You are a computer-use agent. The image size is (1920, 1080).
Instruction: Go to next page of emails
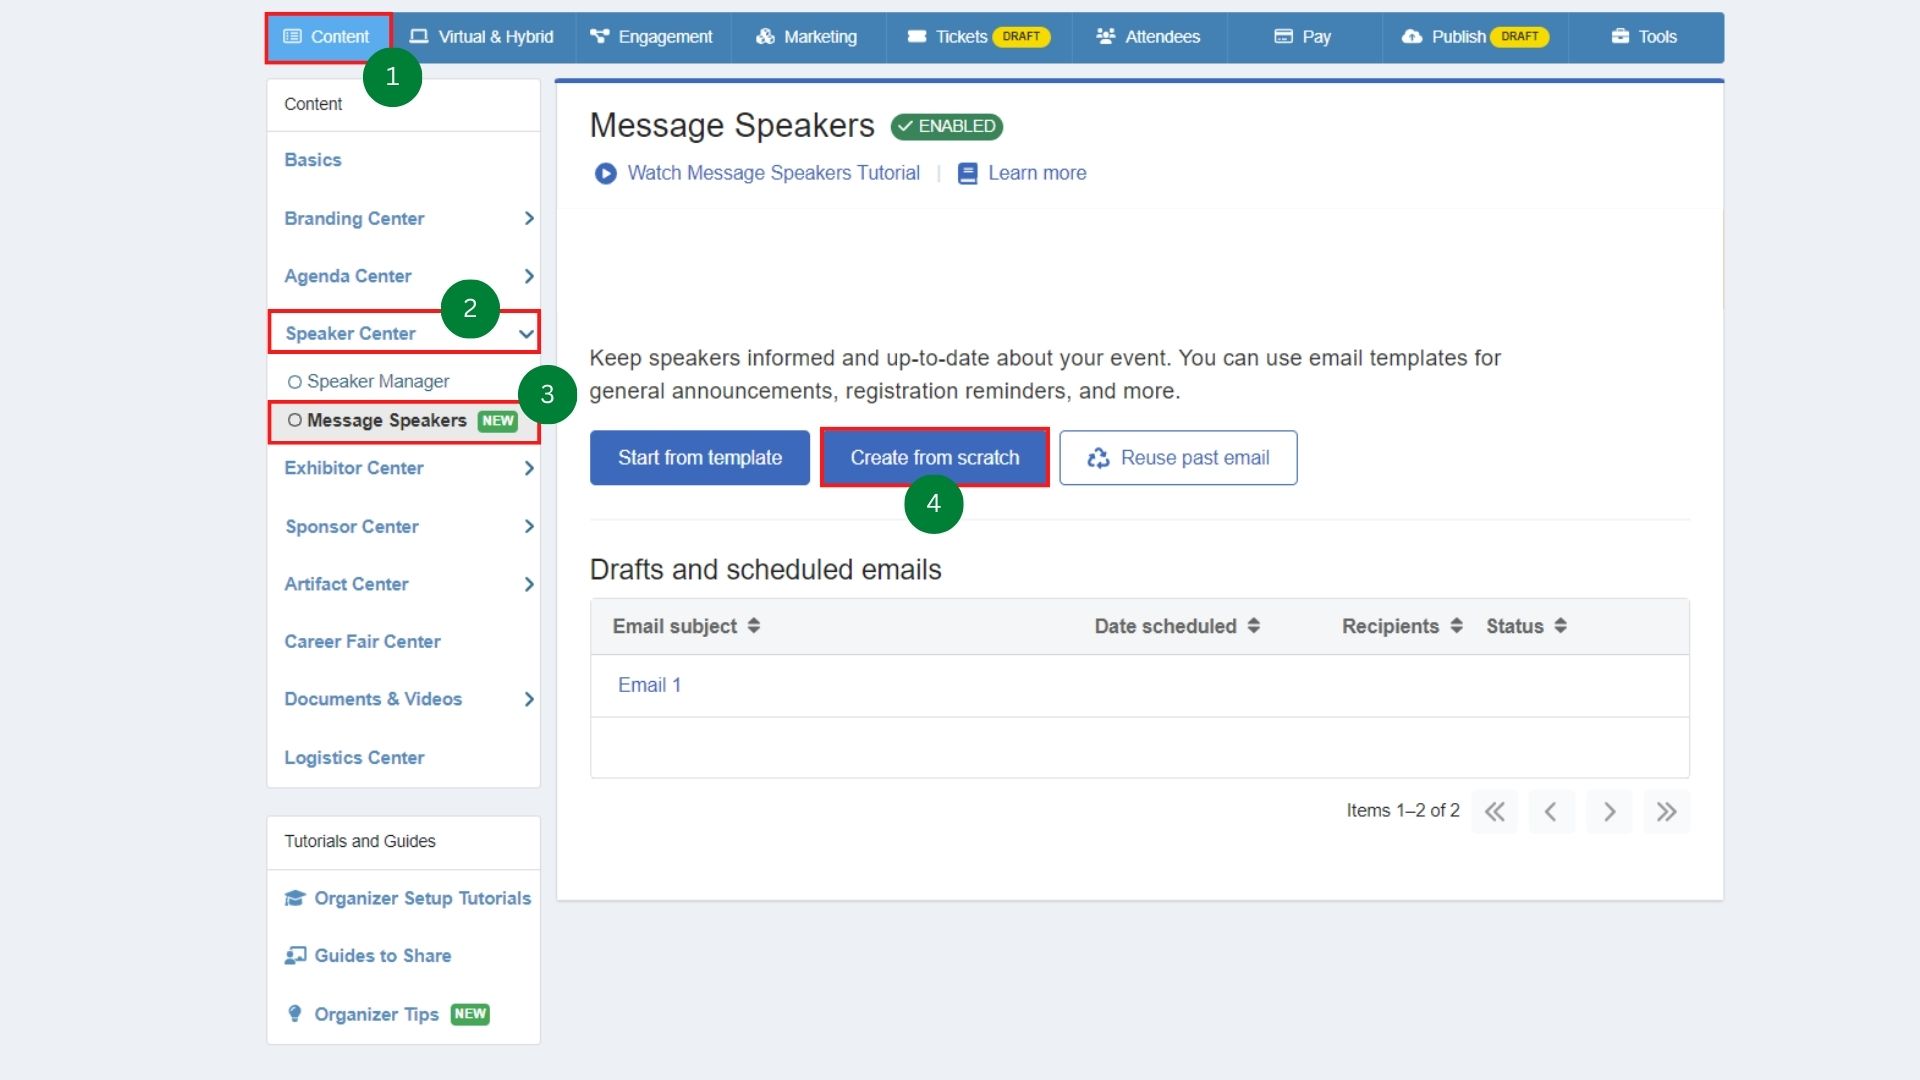[1609, 811]
